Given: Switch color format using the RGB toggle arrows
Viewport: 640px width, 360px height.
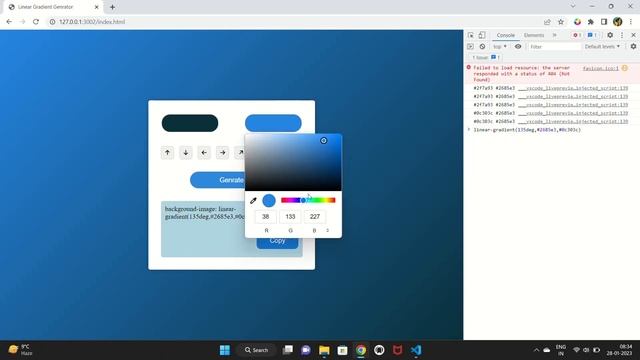Looking at the screenshot, I should pyautogui.click(x=327, y=231).
